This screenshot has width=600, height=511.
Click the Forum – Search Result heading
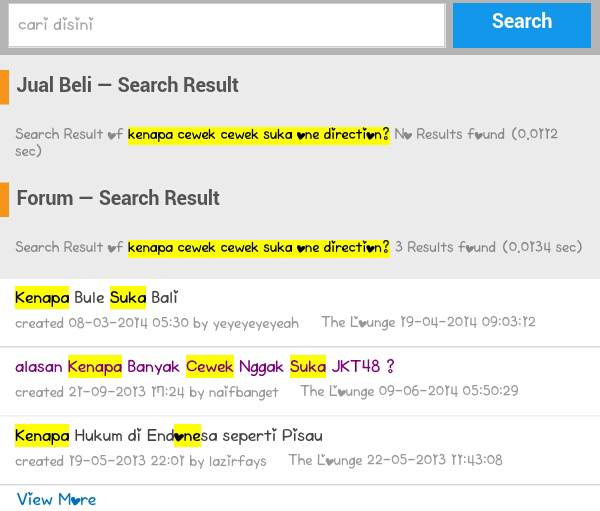tap(118, 198)
